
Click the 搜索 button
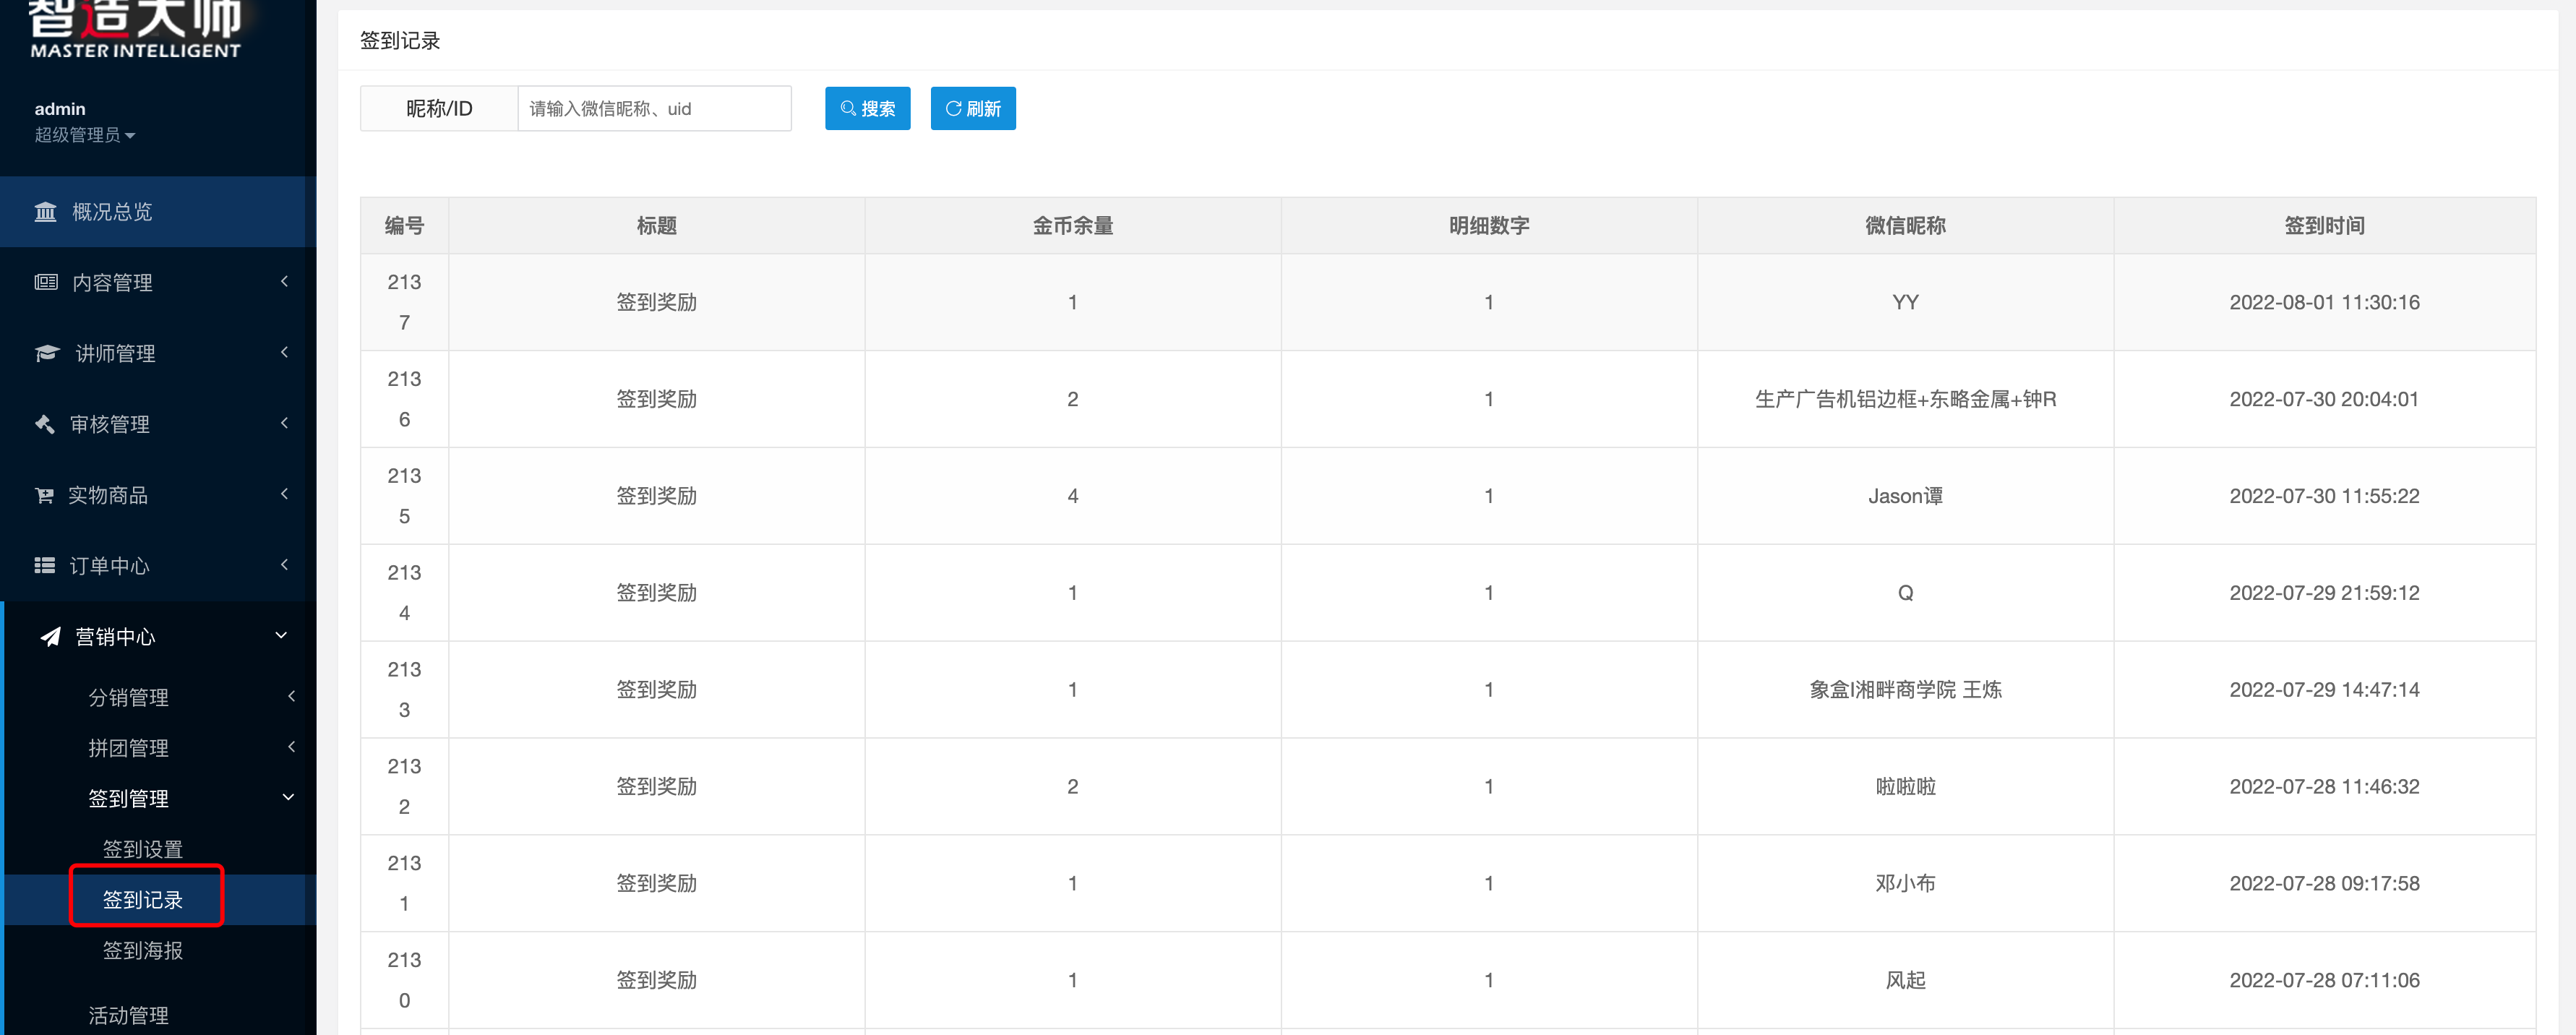(867, 108)
